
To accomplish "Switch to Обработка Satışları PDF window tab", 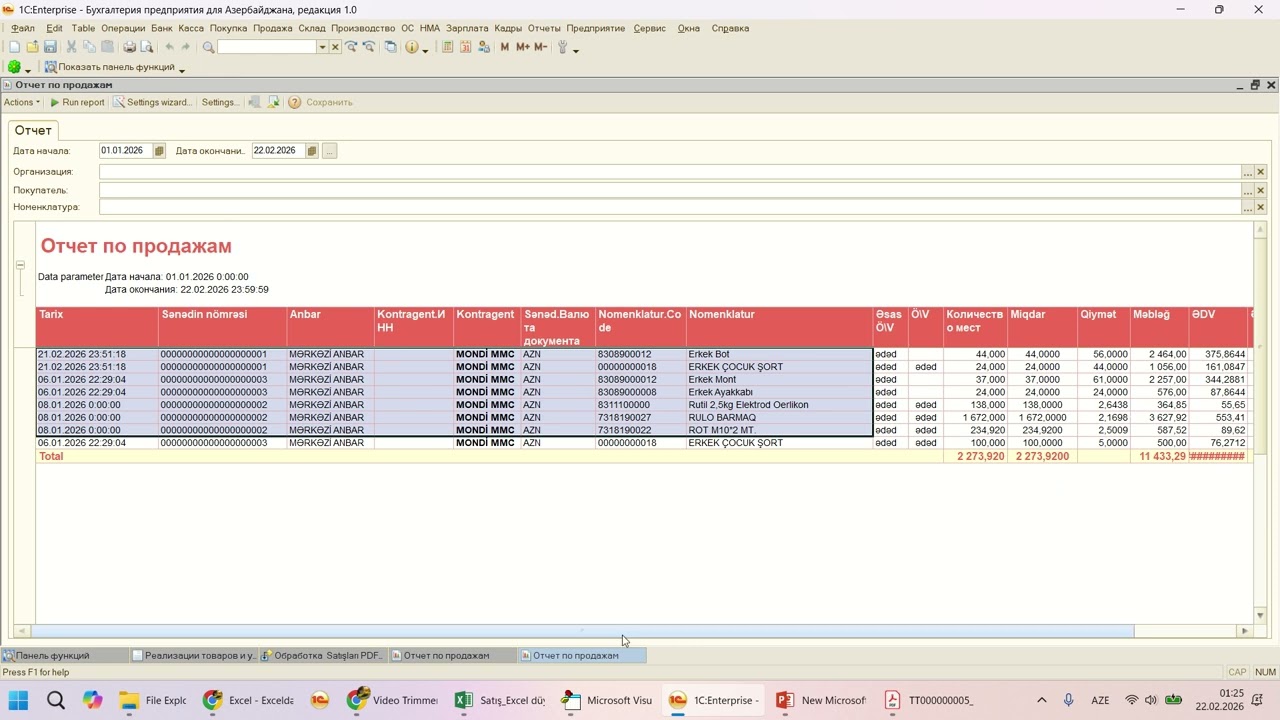I will (323, 656).
